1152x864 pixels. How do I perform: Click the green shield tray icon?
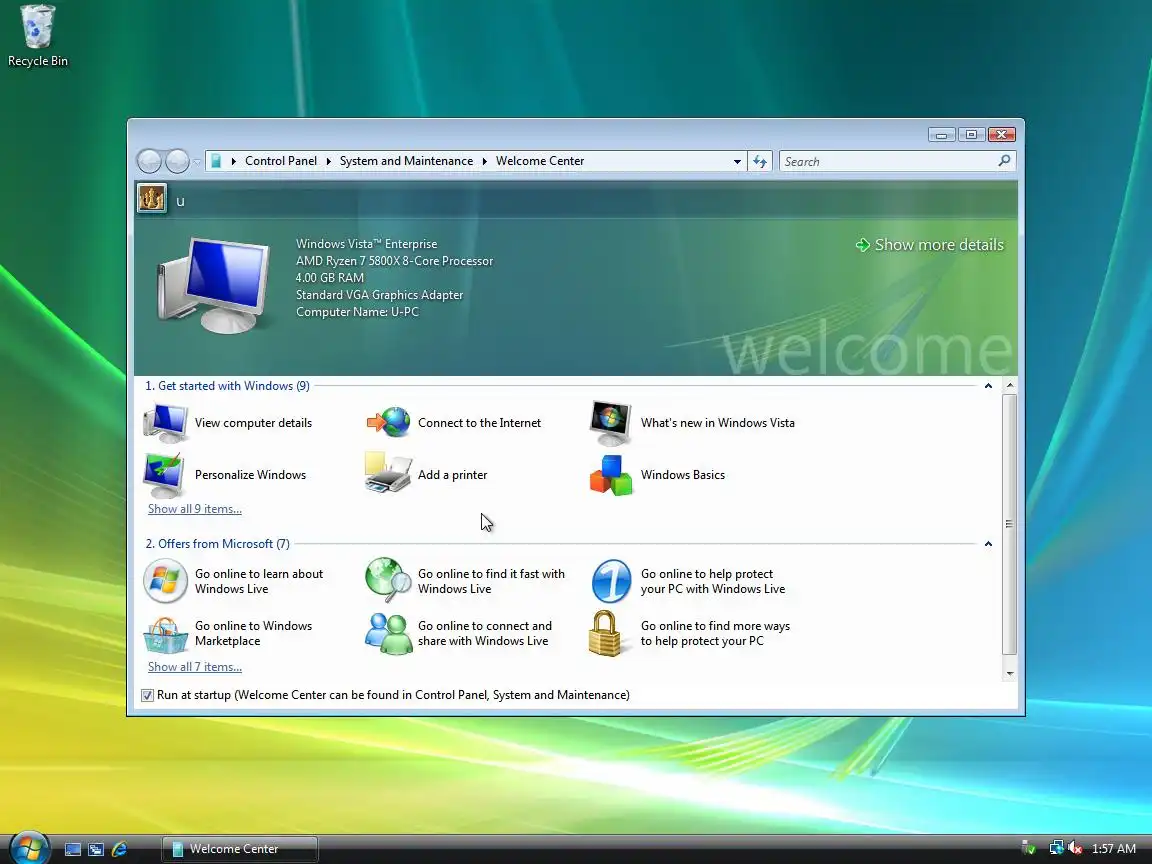tap(1029, 849)
